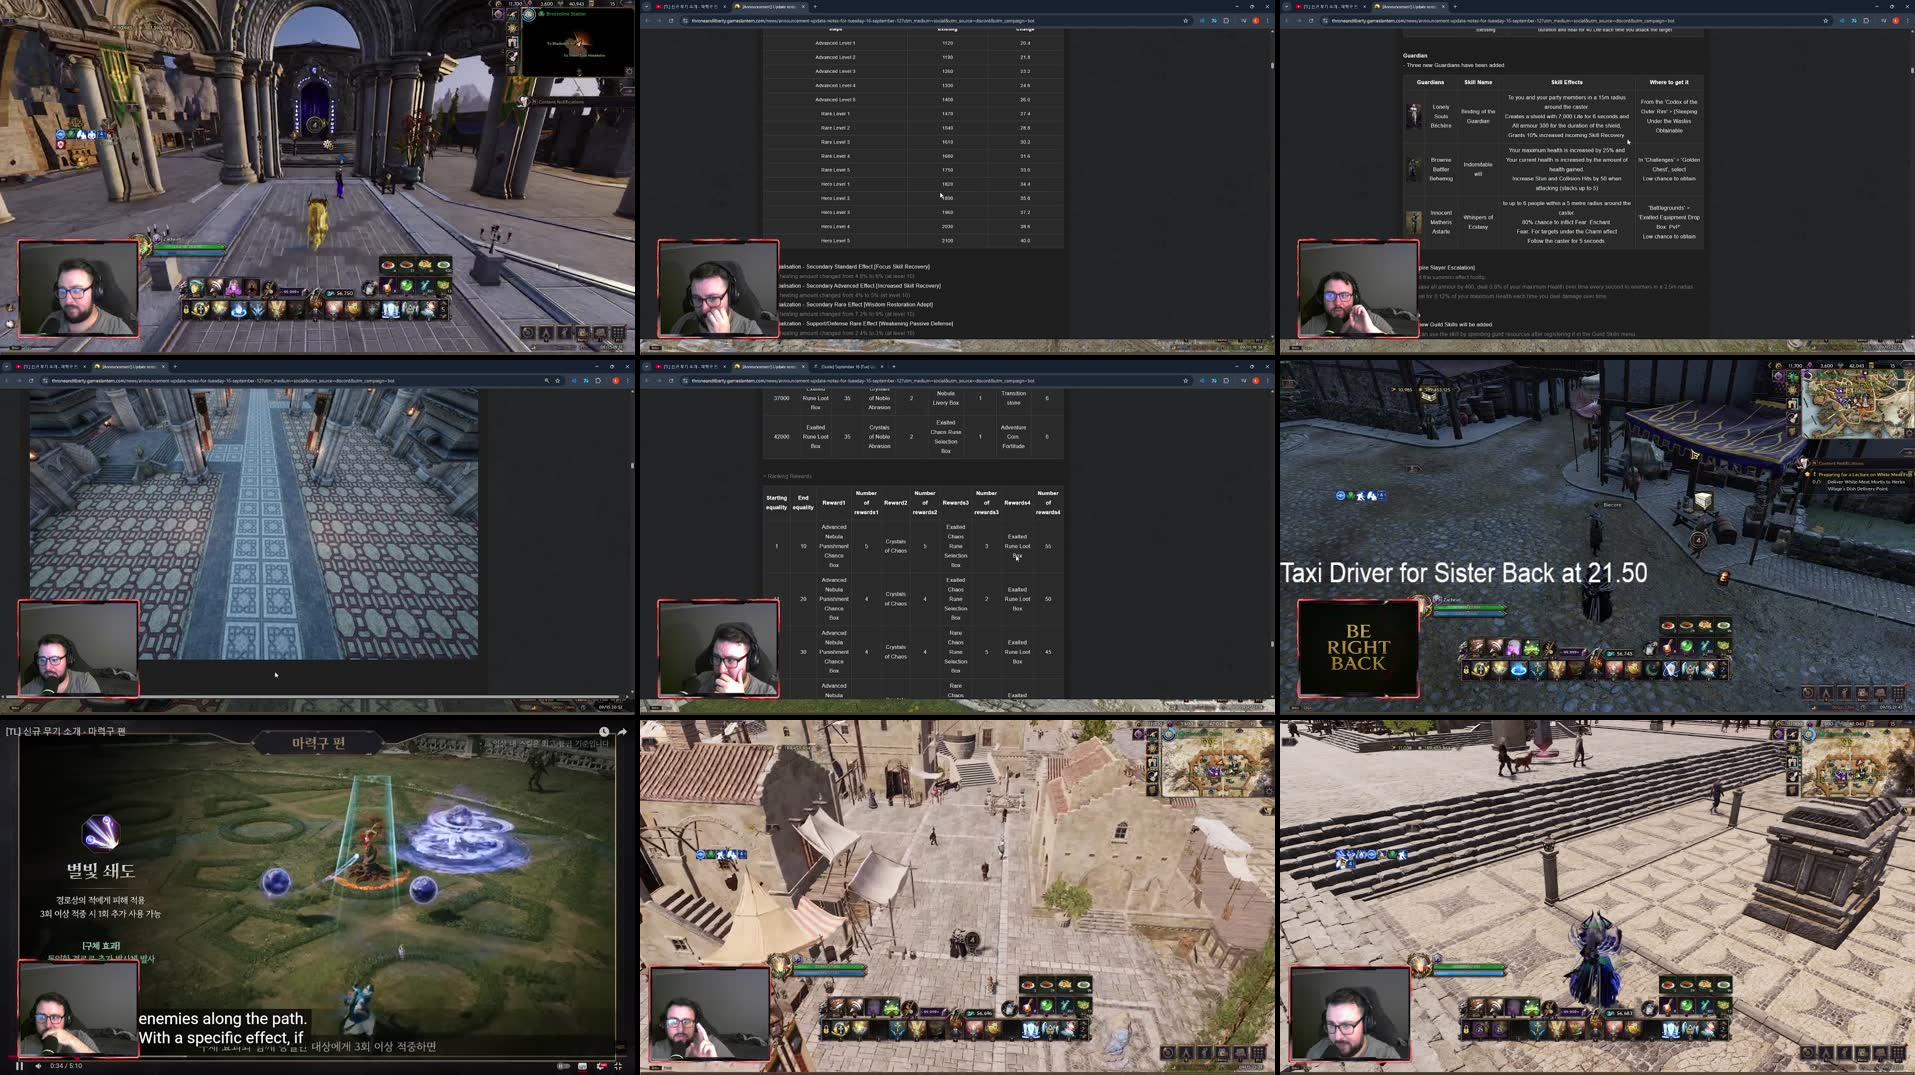Open settings gear on the Korean video player

600,1066
